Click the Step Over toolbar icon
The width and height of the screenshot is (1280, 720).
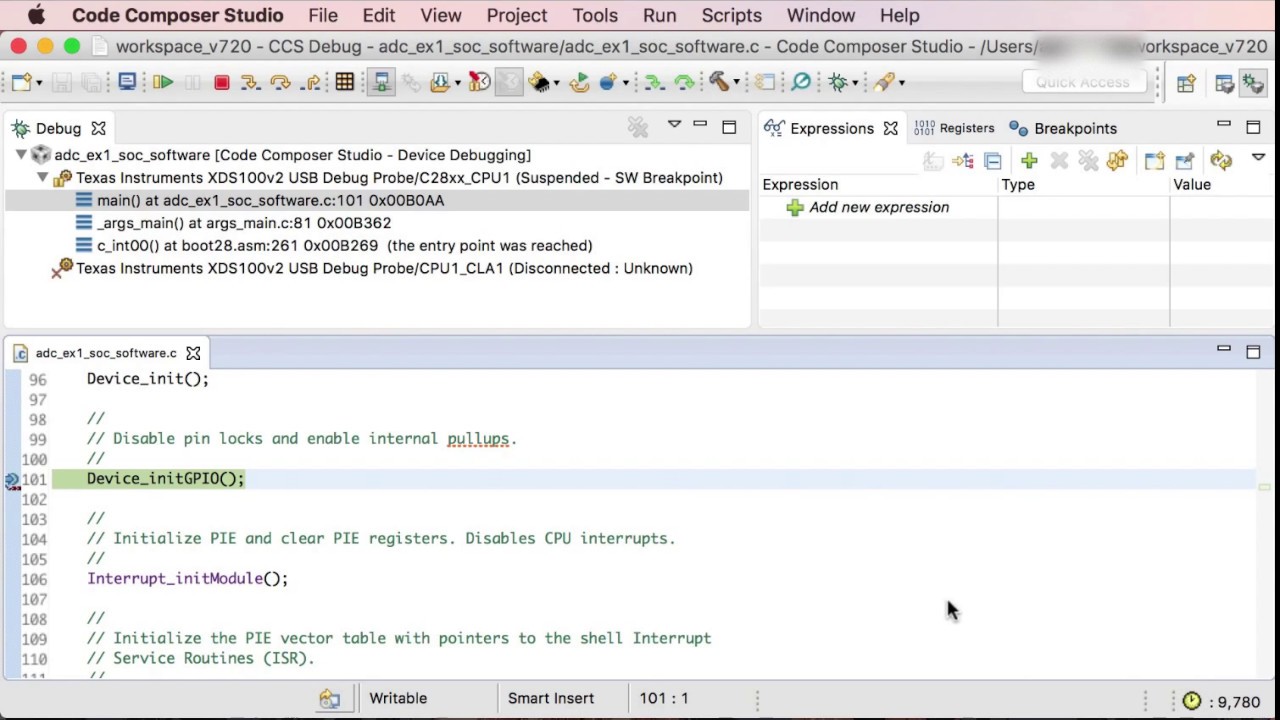[x=280, y=83]
